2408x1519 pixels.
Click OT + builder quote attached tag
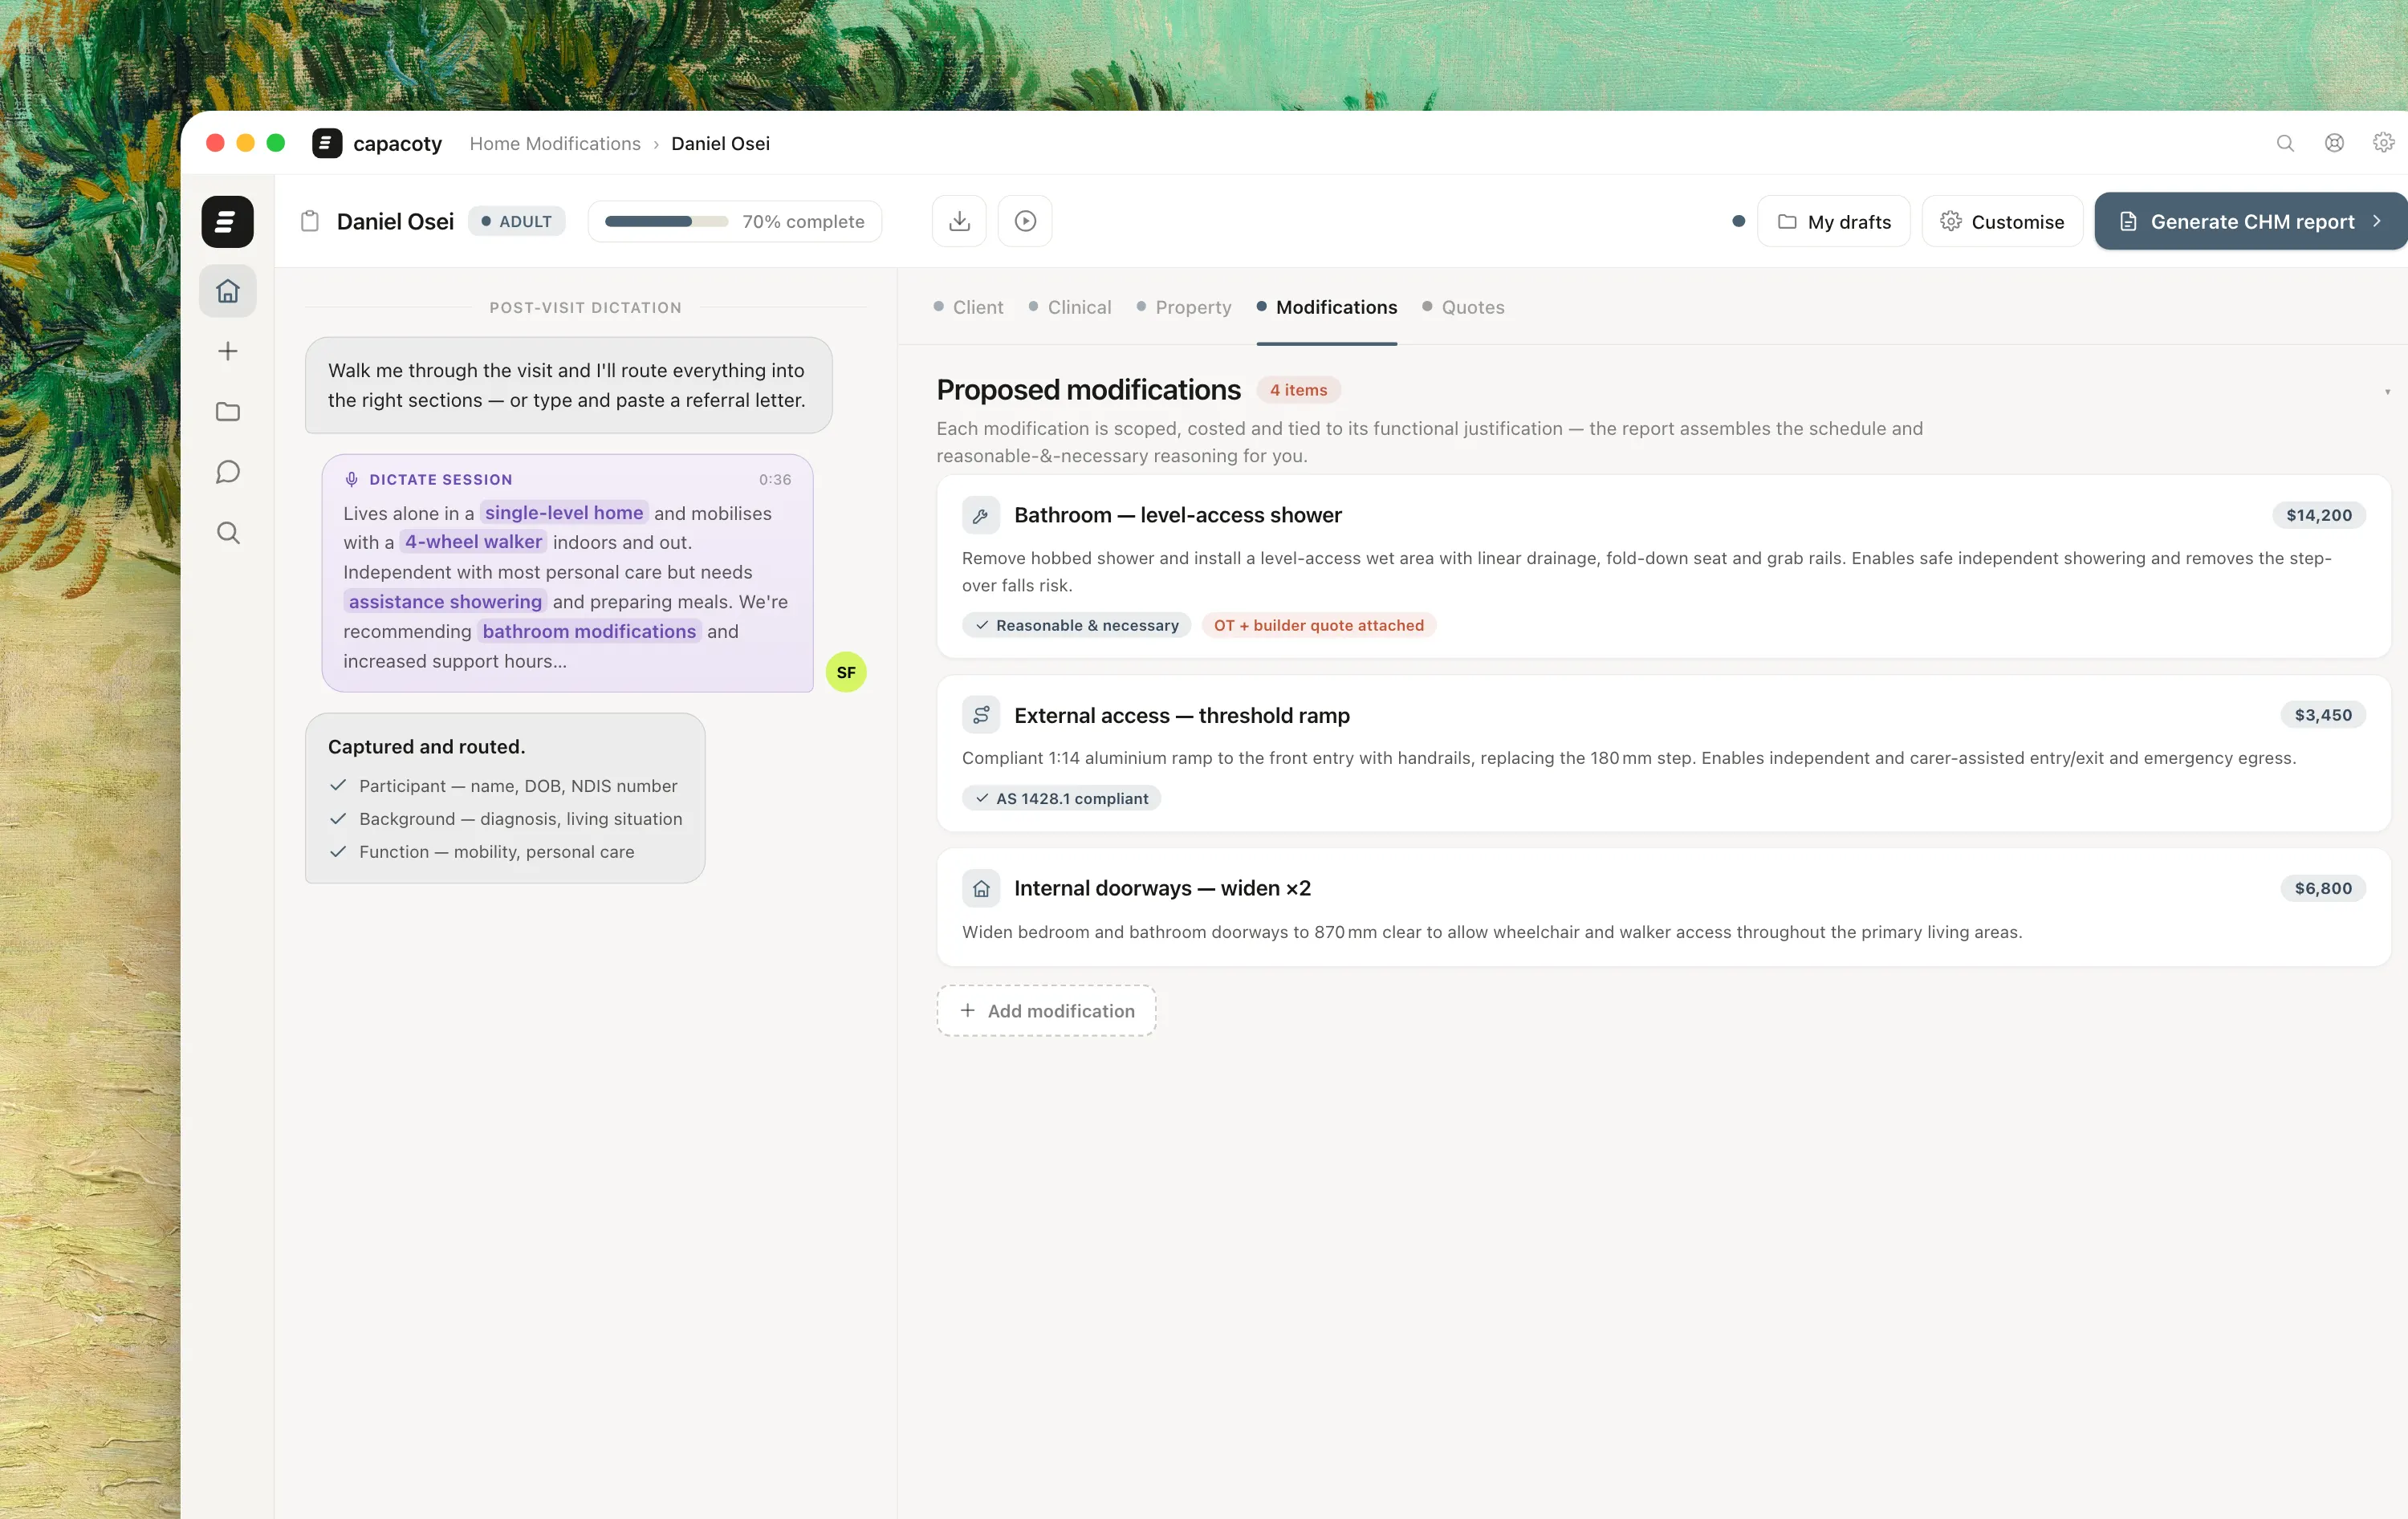(1318, 625)
